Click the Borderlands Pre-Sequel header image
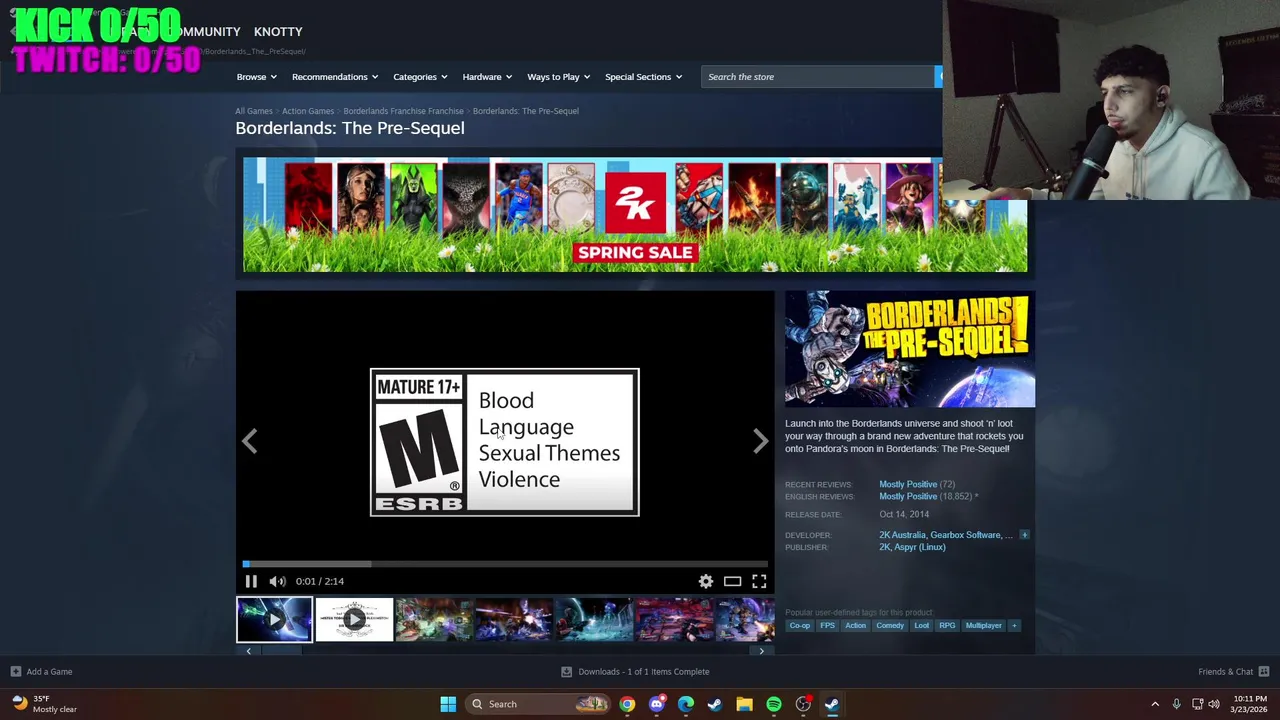This screenshot has height=720, width=1280. point(910,349)
